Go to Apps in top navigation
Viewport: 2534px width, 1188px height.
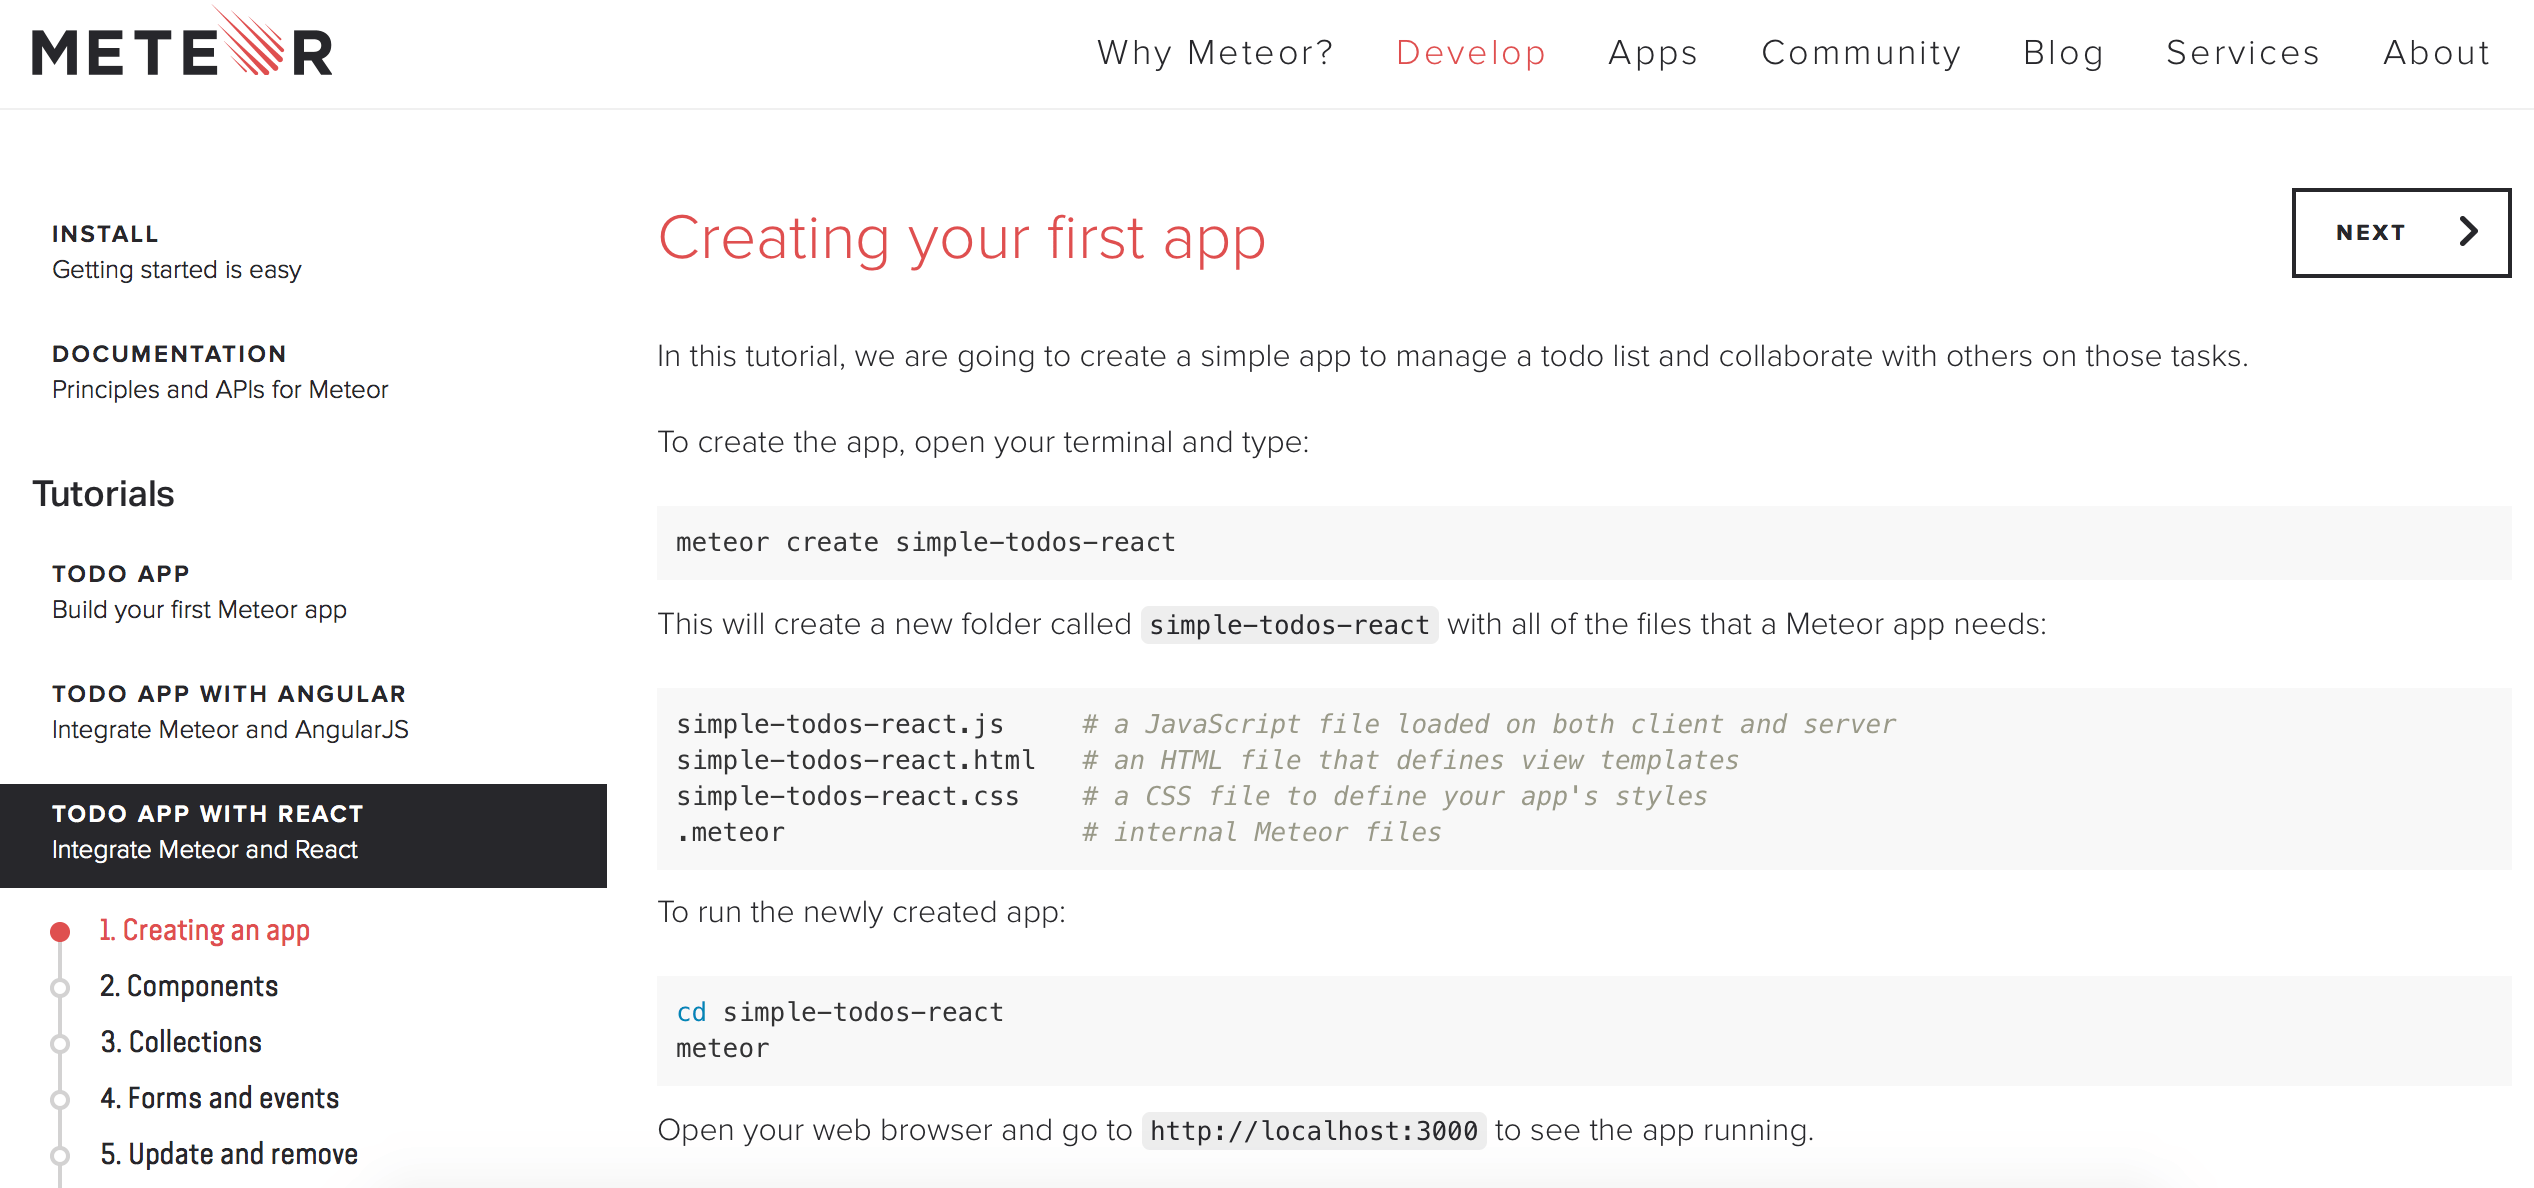(1652, 52)
